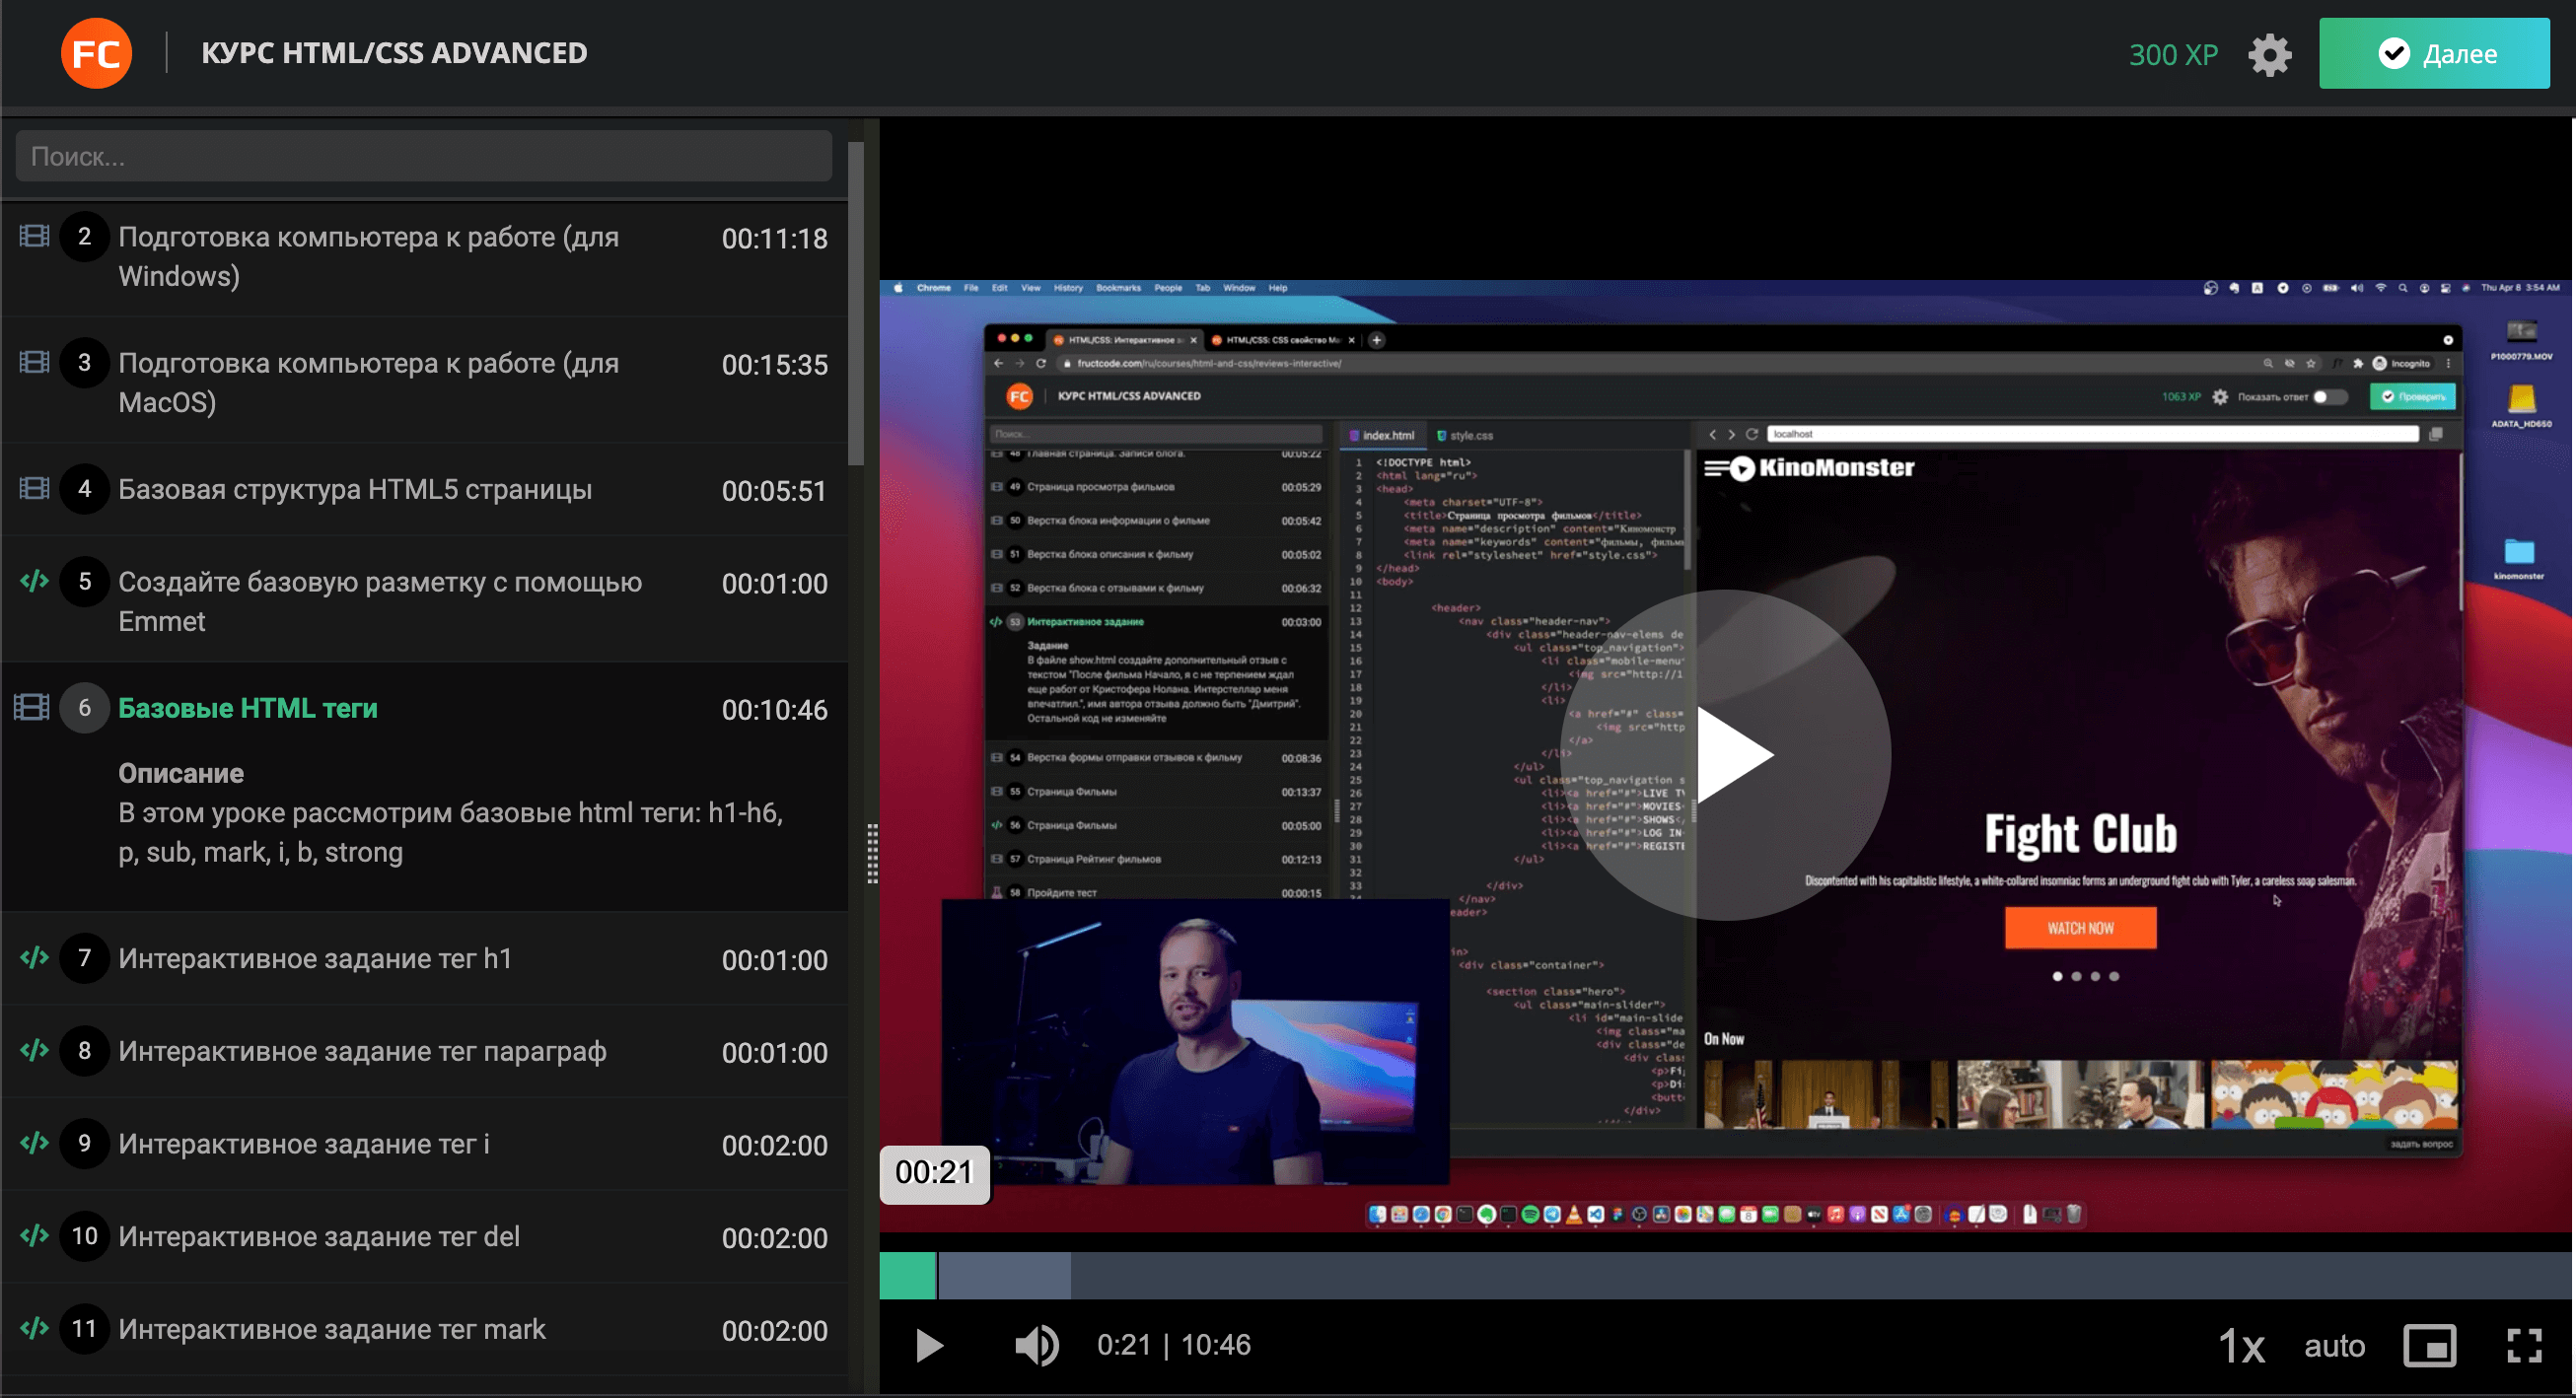2576x1398 pixels.
Task: Click the presenter webcam overlay in video
Action: point(1195,1042)
